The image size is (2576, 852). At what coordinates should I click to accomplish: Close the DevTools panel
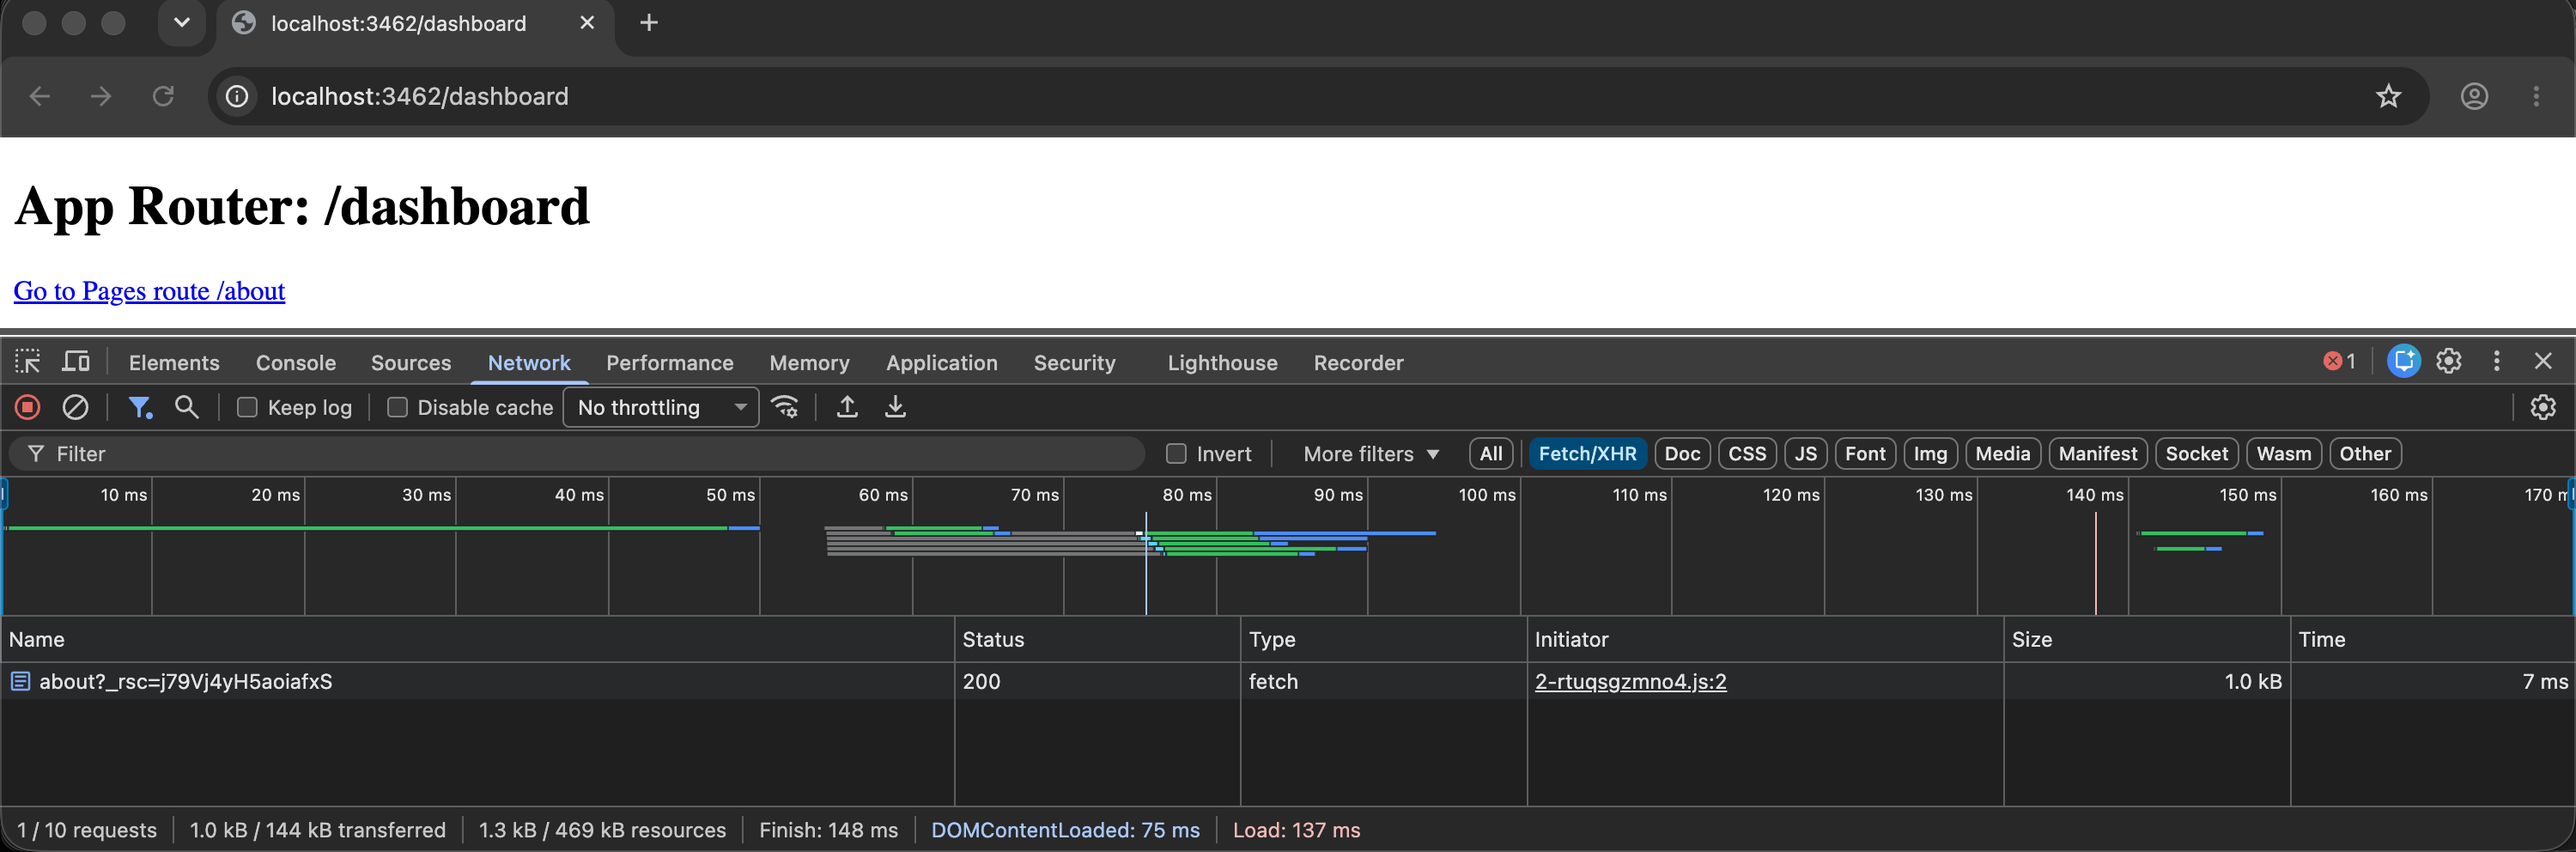2543,361
